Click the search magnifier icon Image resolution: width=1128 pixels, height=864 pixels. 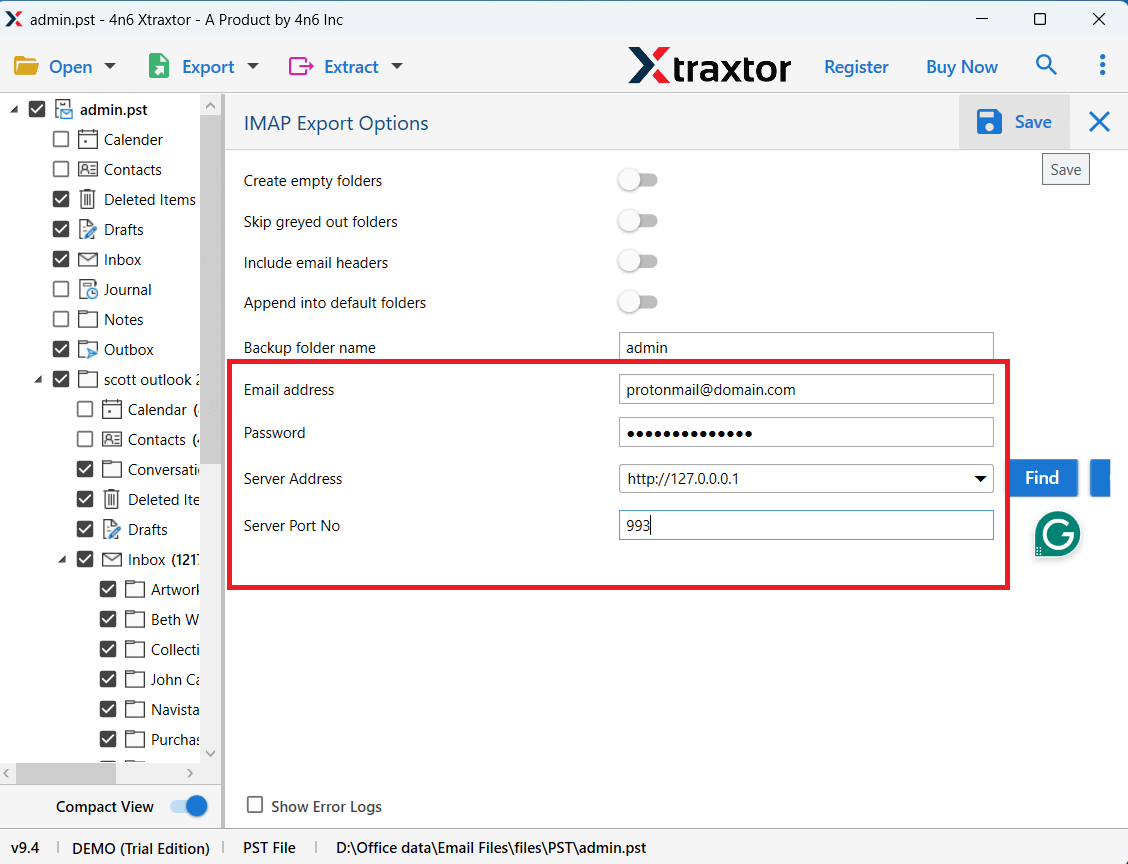[x=1046, y=66]
